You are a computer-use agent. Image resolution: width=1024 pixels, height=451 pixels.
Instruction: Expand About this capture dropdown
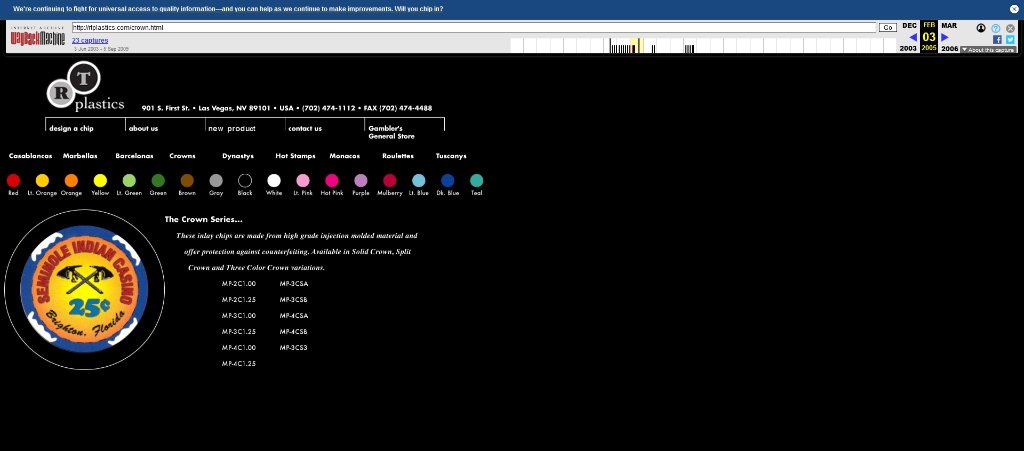click(x=988, y=50)
